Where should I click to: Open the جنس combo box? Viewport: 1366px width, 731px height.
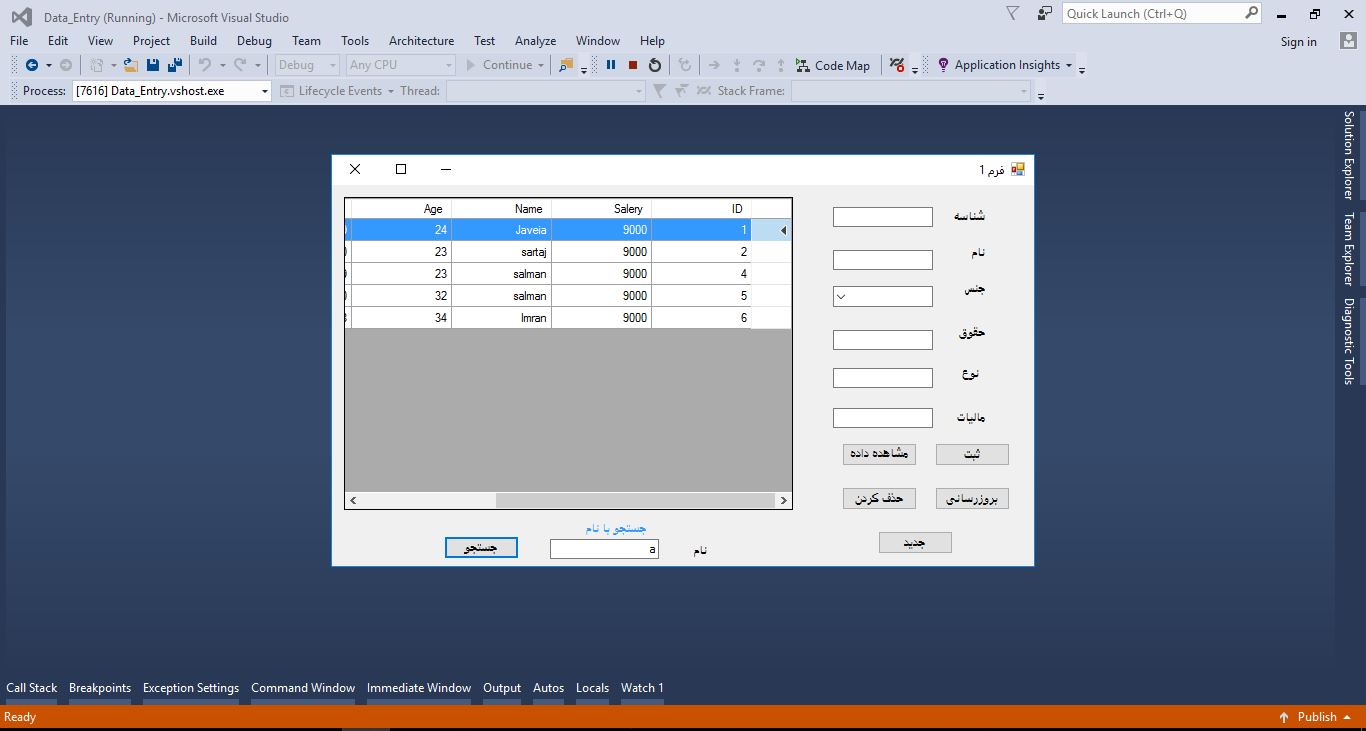tap(882, 296)
